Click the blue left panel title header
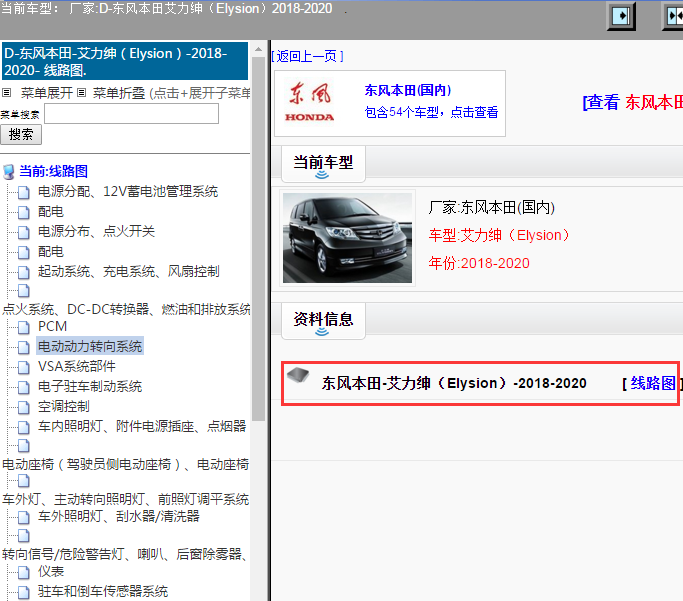 125,61
